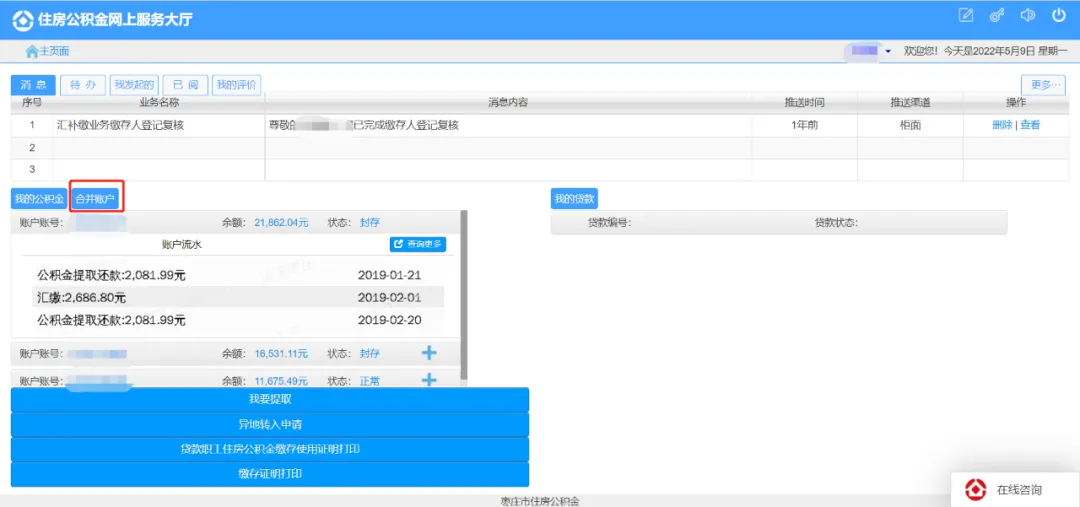
Task: Click the home icon beside 主页面
Action: 31,51
